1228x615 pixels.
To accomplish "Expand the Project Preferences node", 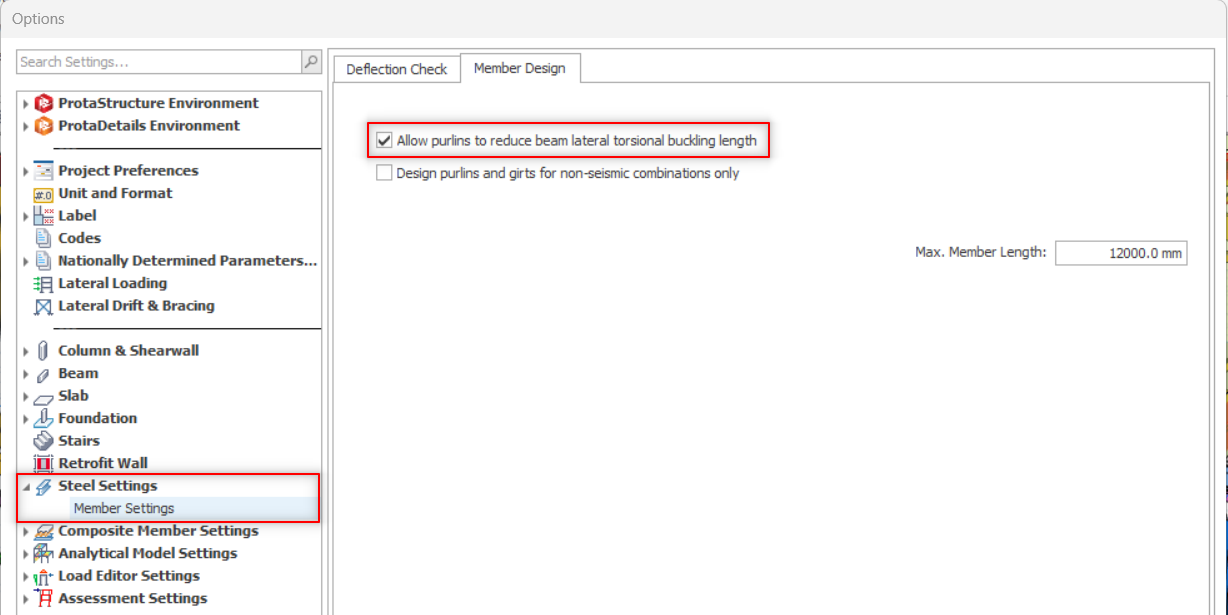I will click(x=26, y=171).
